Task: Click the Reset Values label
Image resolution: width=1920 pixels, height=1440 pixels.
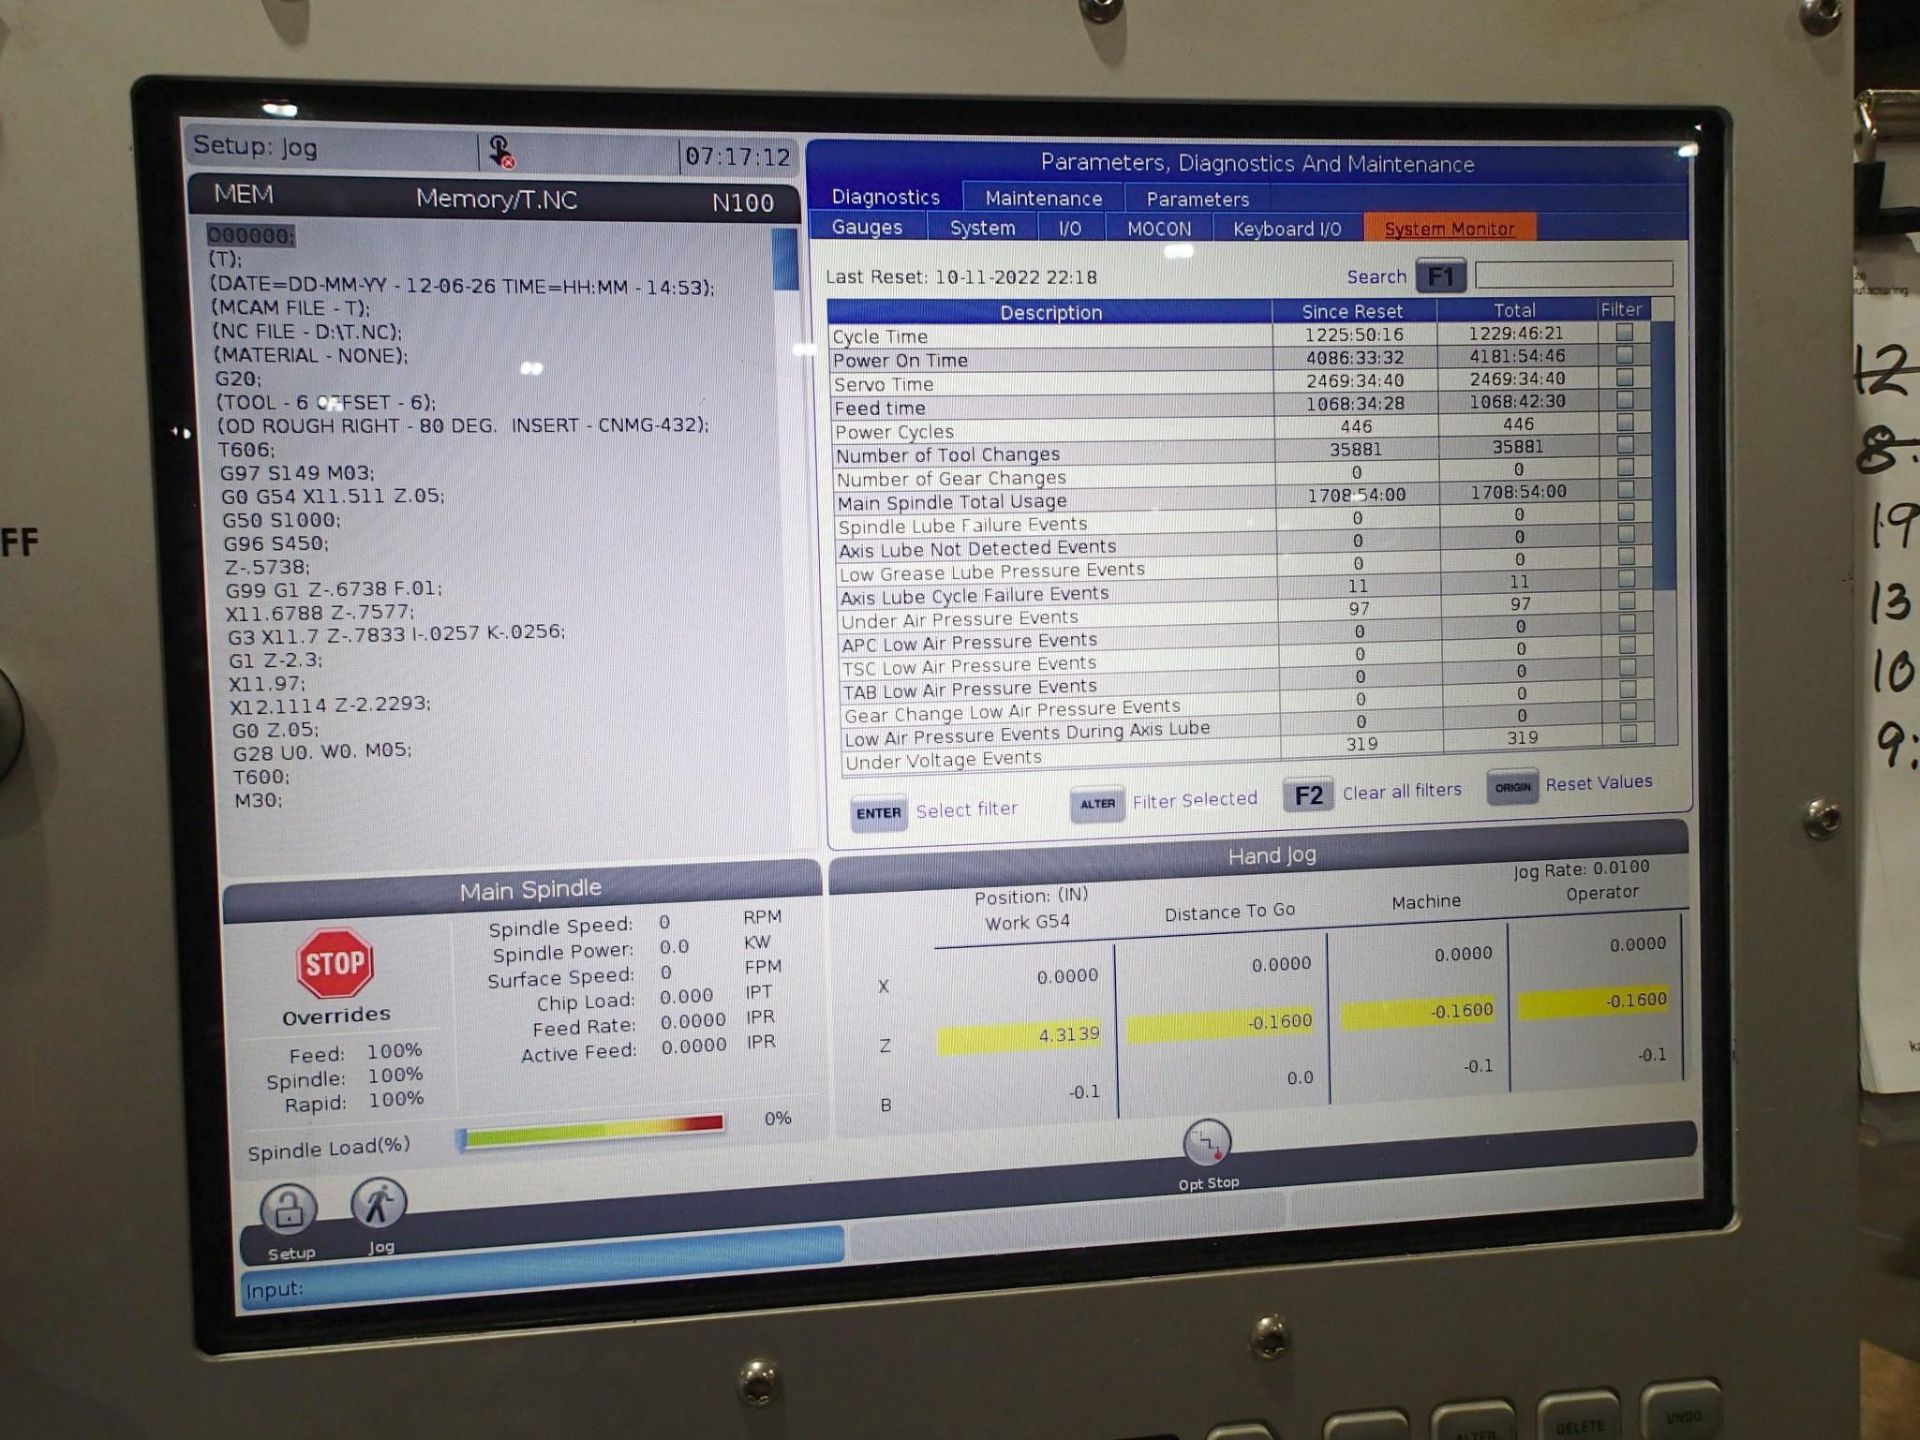Action: (1599, 783)
